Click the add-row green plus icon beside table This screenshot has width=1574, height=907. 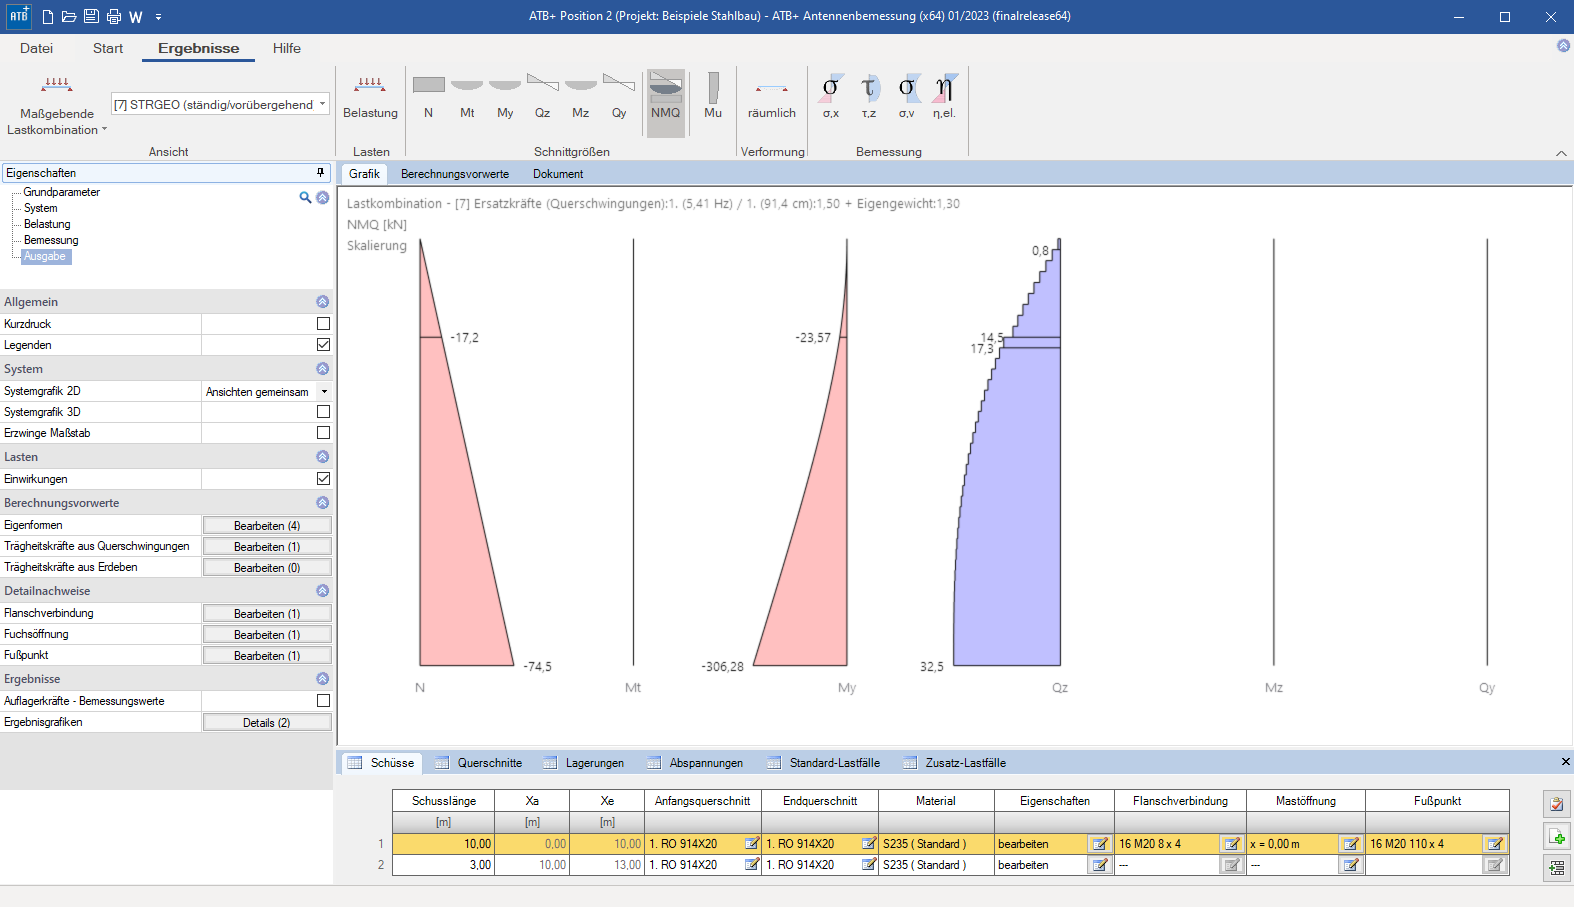click(x=1557, y=836)
